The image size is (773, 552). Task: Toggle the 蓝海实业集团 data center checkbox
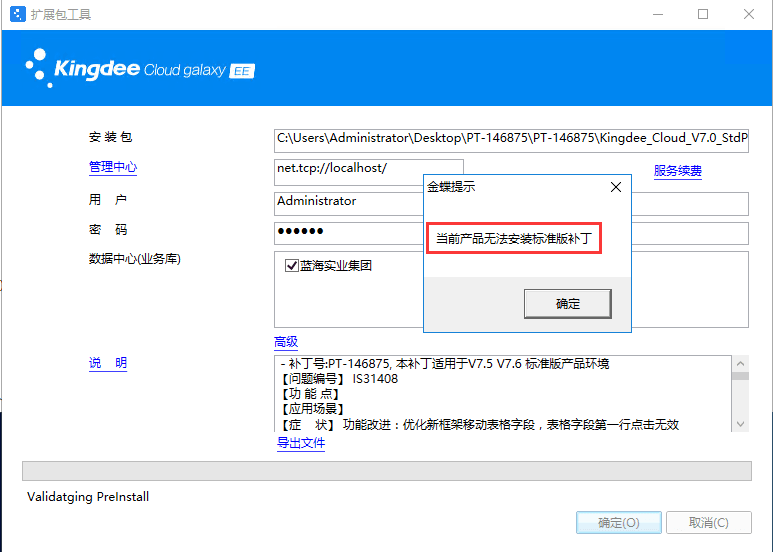[292, 266]
